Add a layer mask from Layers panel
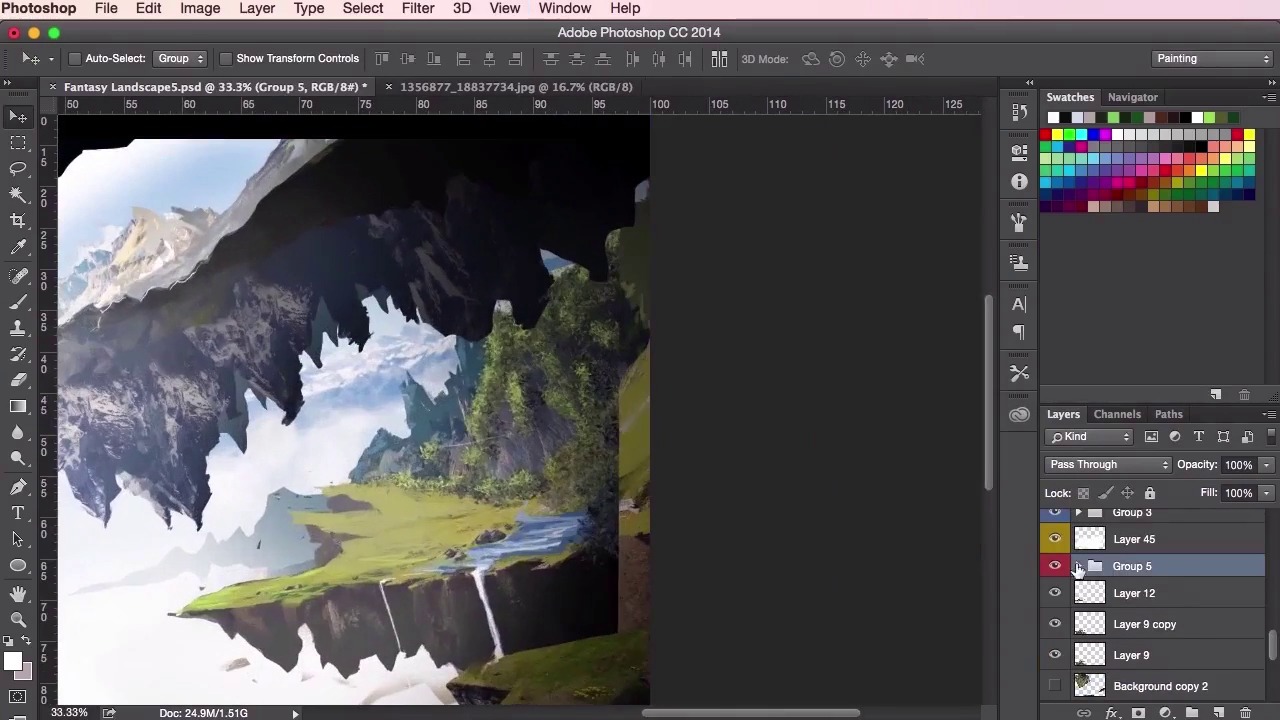Image resolution: width=1280 pixels, height=720 pixels. coord(1138,713)
